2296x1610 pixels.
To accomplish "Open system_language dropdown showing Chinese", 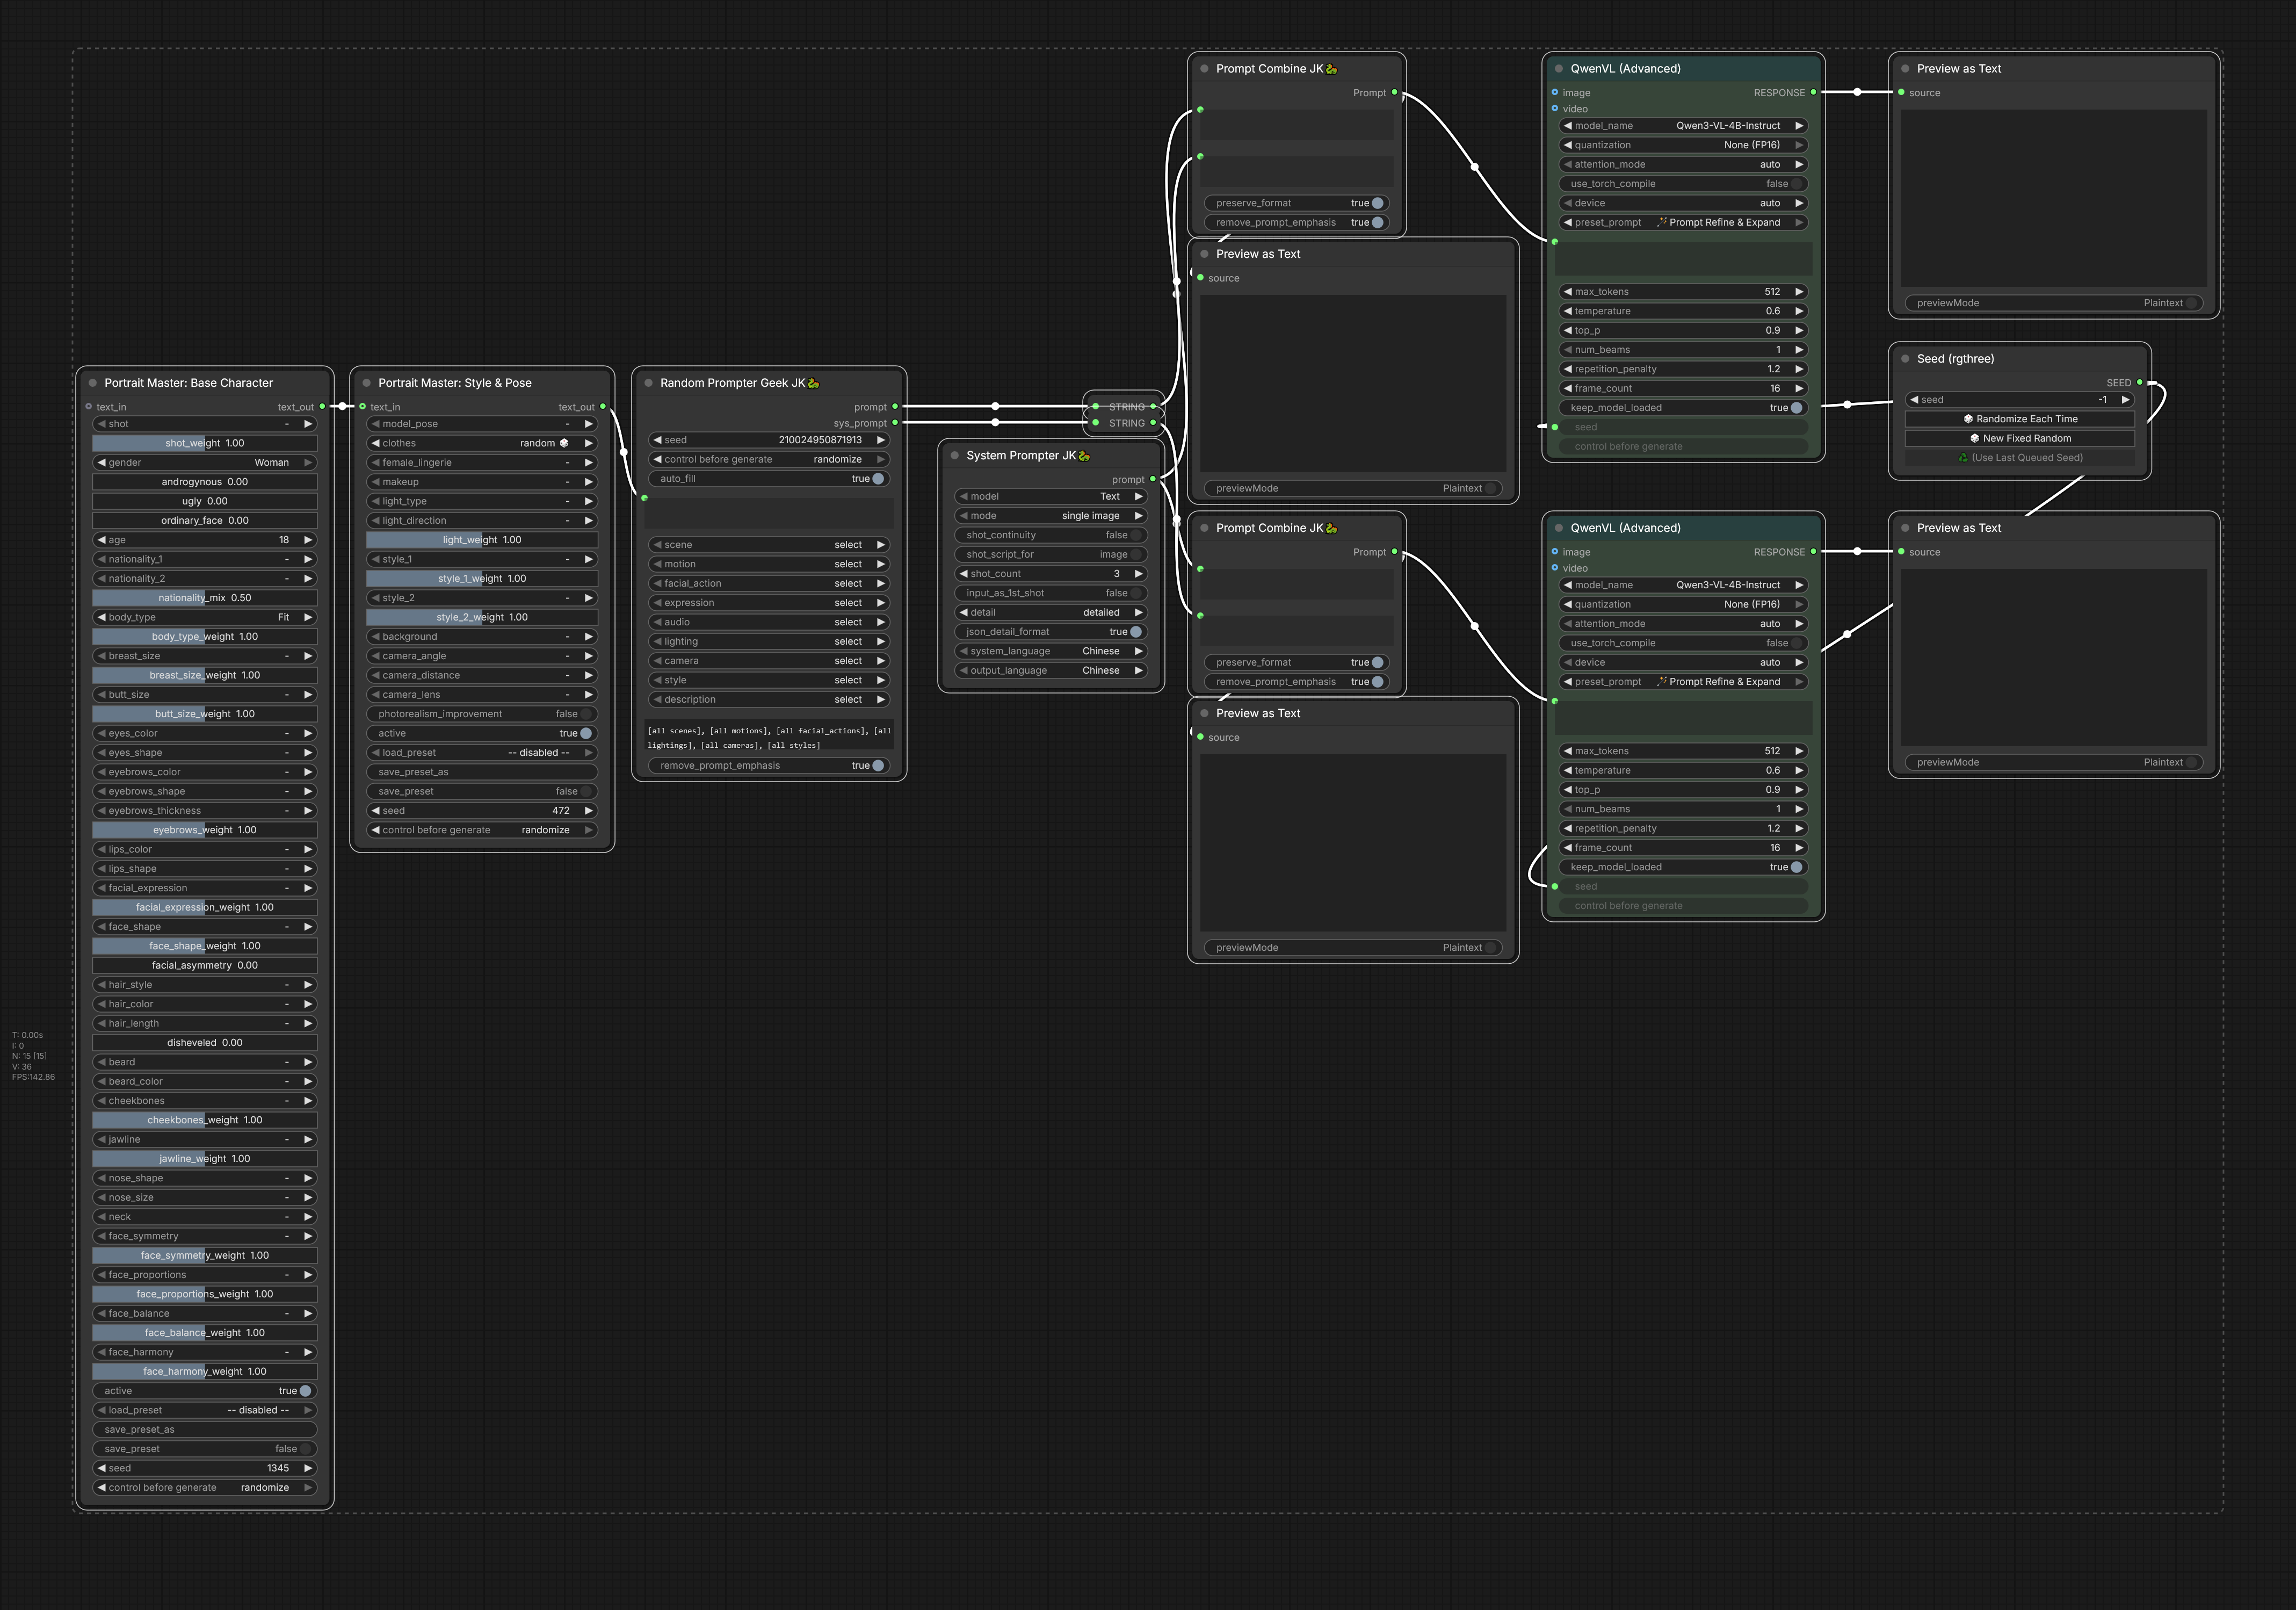I will coord(1051,651).
